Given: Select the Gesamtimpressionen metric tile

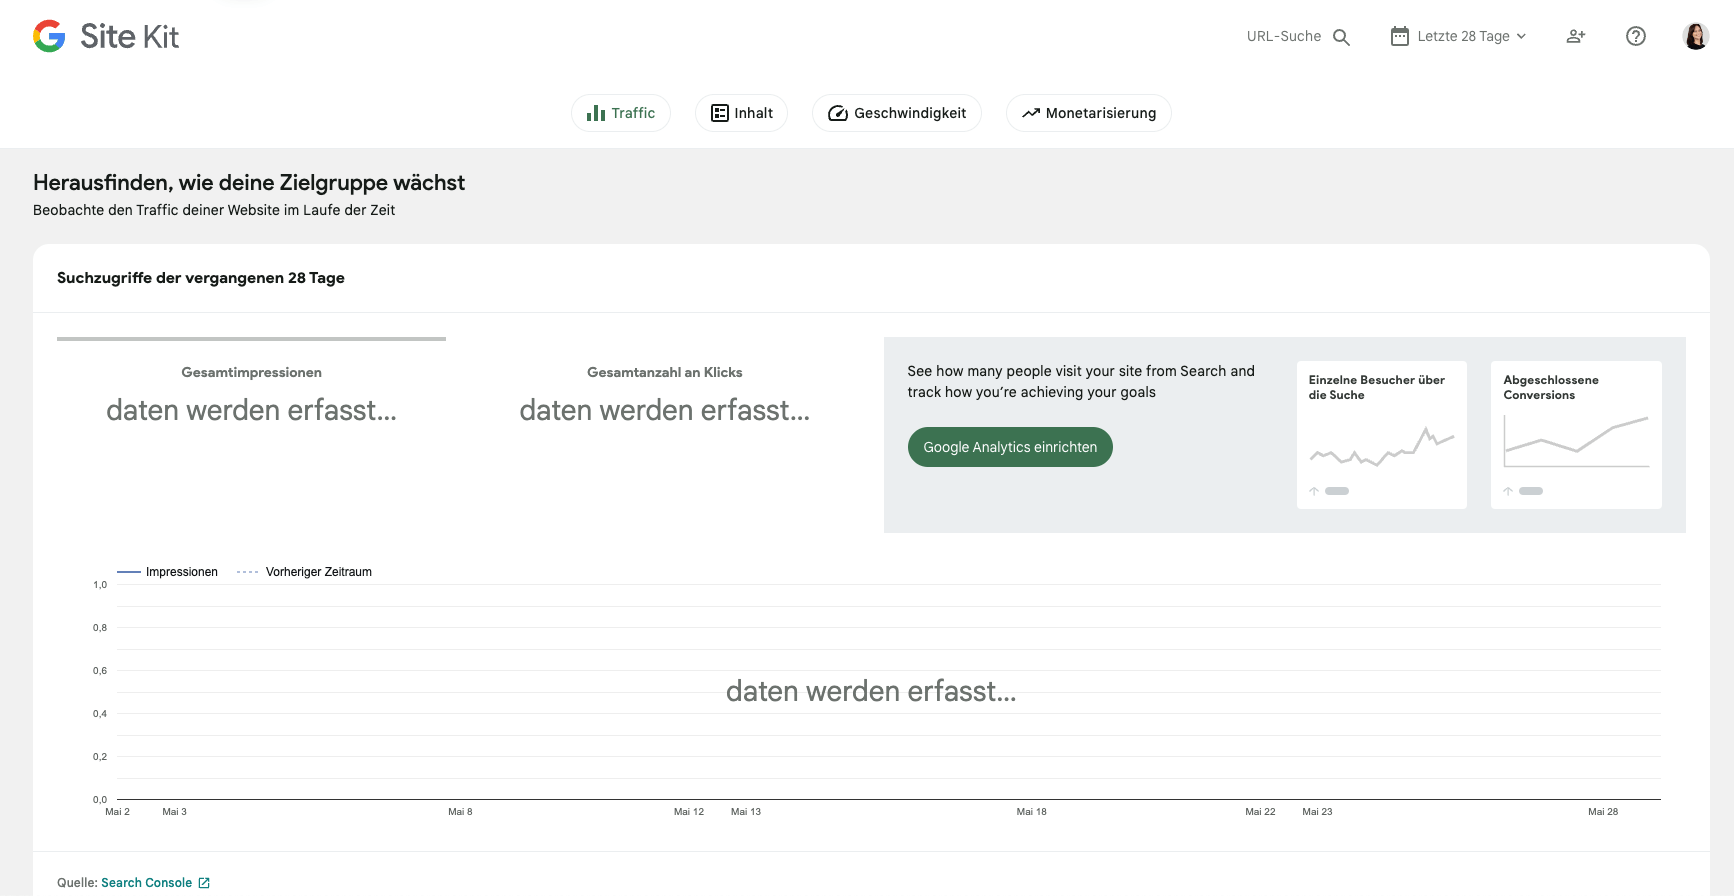Looking at the screenshot, I should click(x=251, y=397).
